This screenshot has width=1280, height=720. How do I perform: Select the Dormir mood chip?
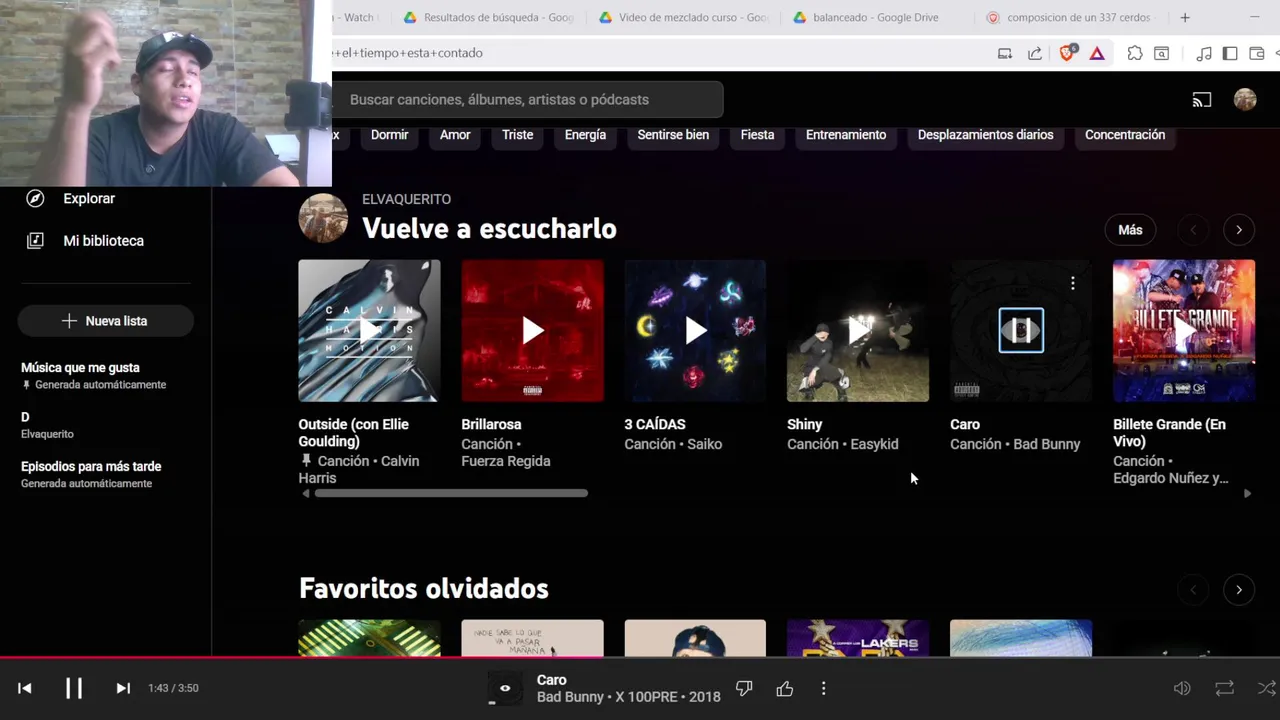click(x=389, y=135)
